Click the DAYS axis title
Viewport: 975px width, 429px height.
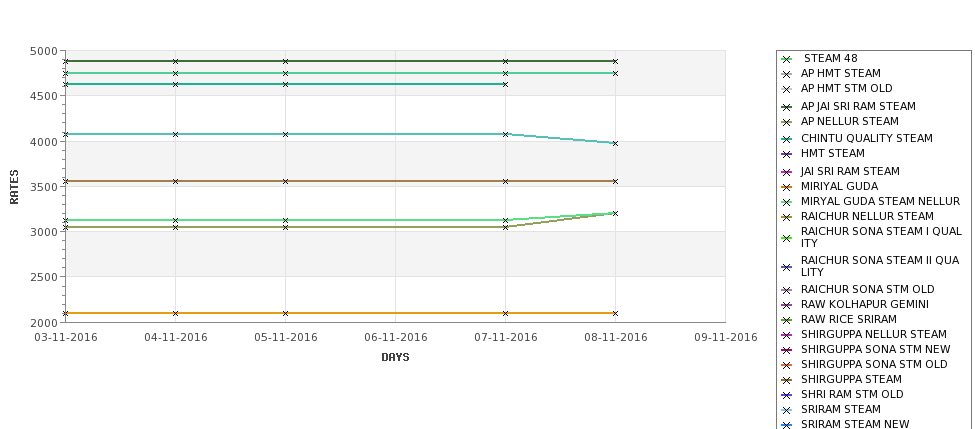pos(395,358)
